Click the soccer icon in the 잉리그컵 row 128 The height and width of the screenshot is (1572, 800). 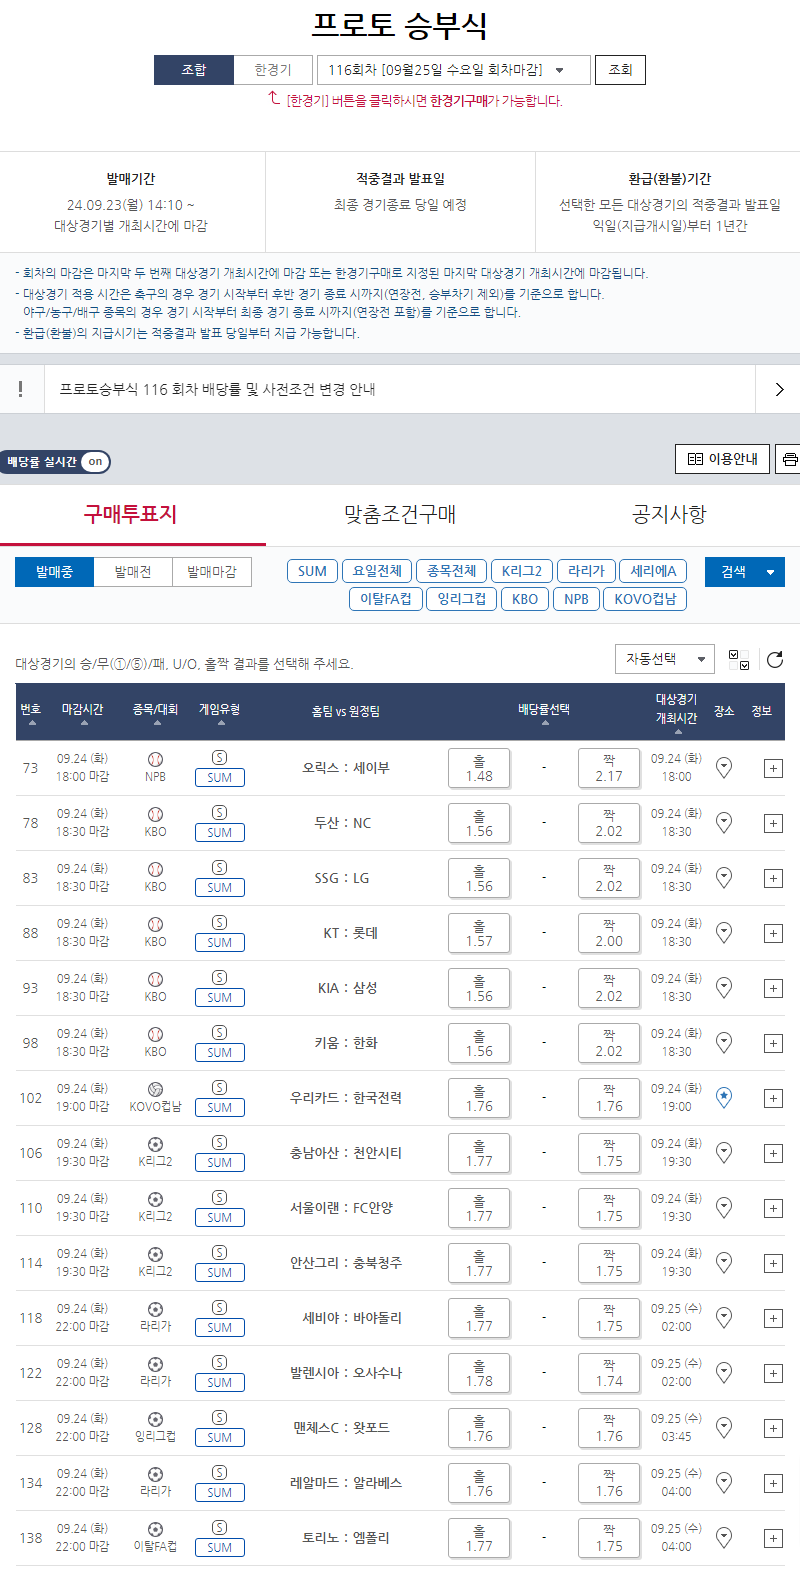coord(155,1419)
